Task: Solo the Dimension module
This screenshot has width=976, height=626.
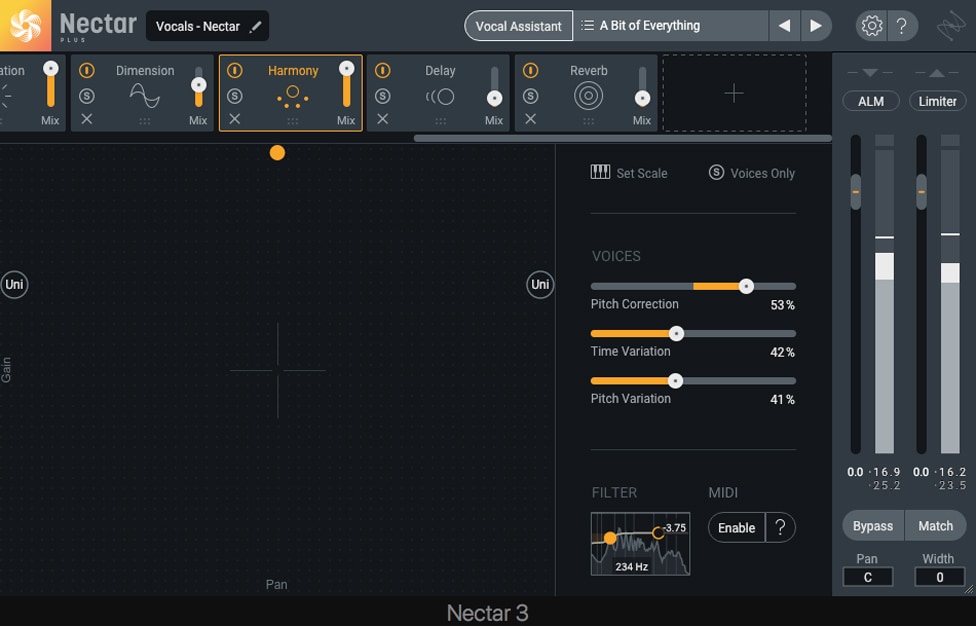Action: pyautogui.click(x=87, y=96)
